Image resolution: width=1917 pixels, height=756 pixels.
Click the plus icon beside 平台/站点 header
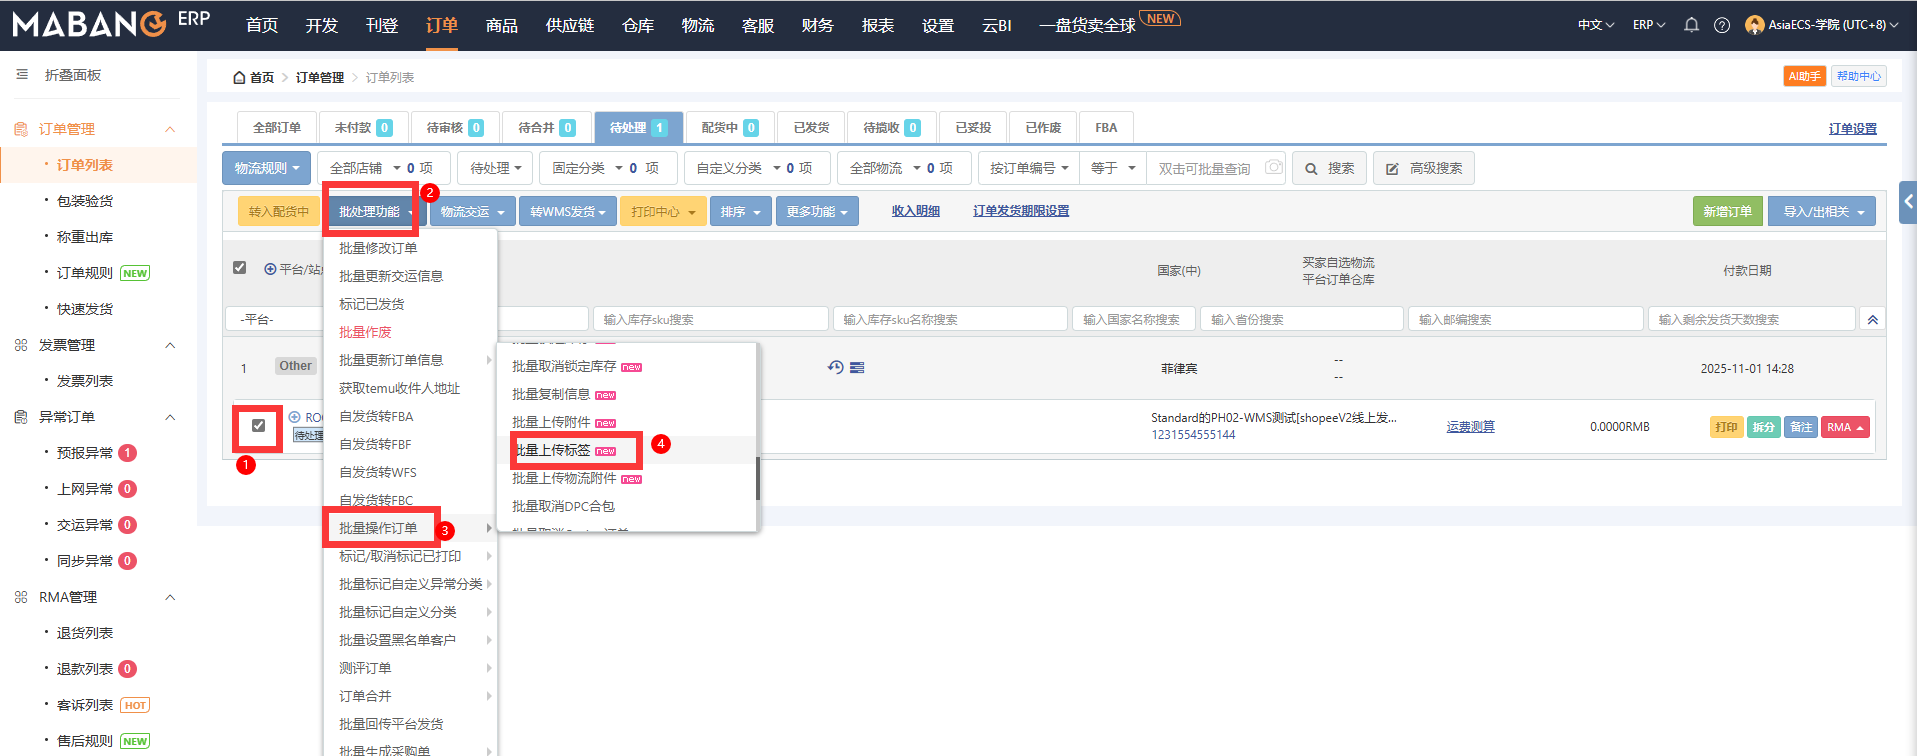tap(270, 269)
